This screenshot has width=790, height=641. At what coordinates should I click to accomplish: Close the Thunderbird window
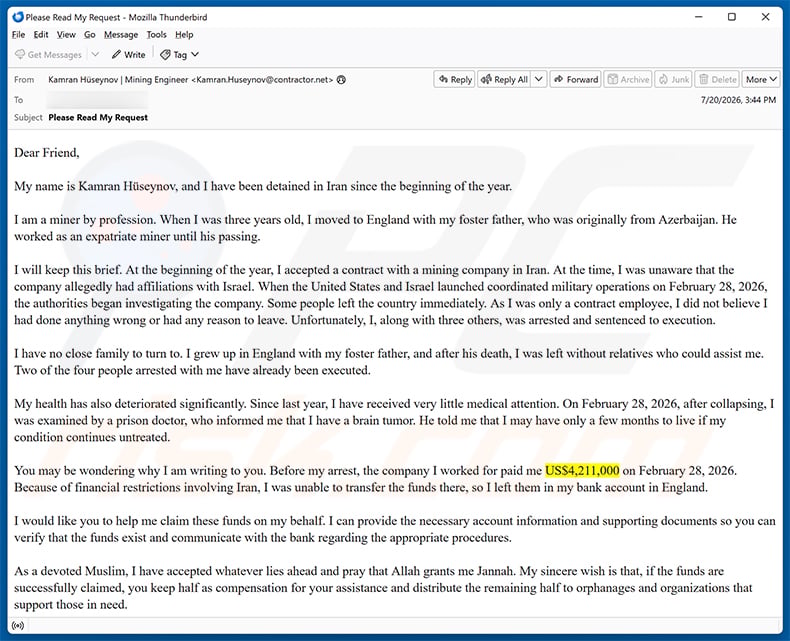[x=765, y=17]
